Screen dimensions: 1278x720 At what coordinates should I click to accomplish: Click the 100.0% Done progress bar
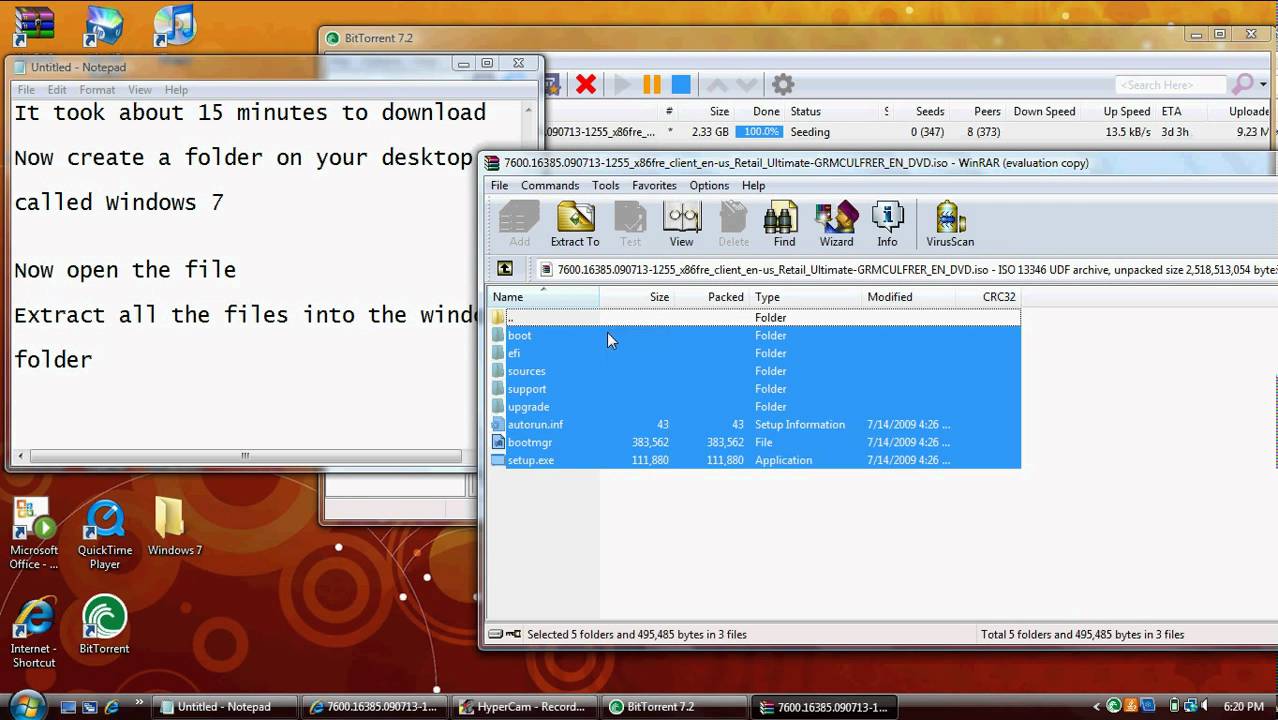[760, 132]
